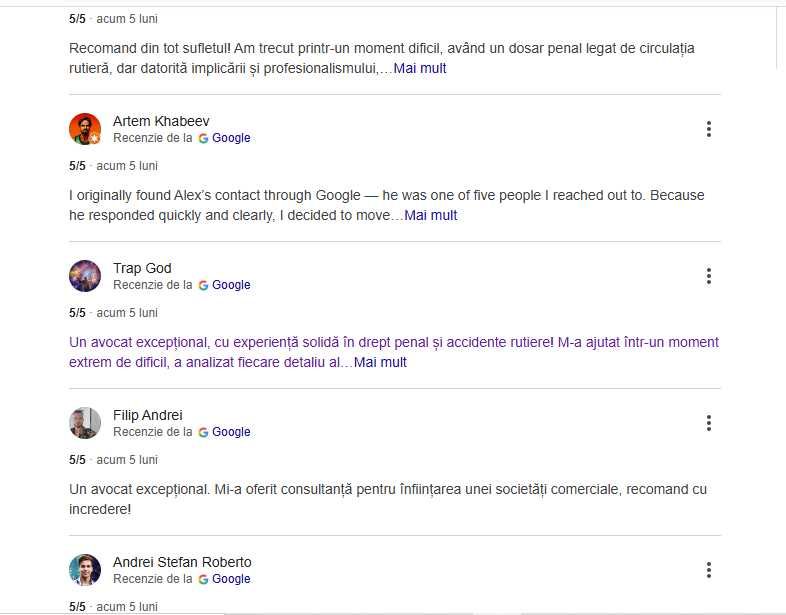Click Artem Khabeev's profile avatar
Screen dimensions: 786x615
(85, 129)
